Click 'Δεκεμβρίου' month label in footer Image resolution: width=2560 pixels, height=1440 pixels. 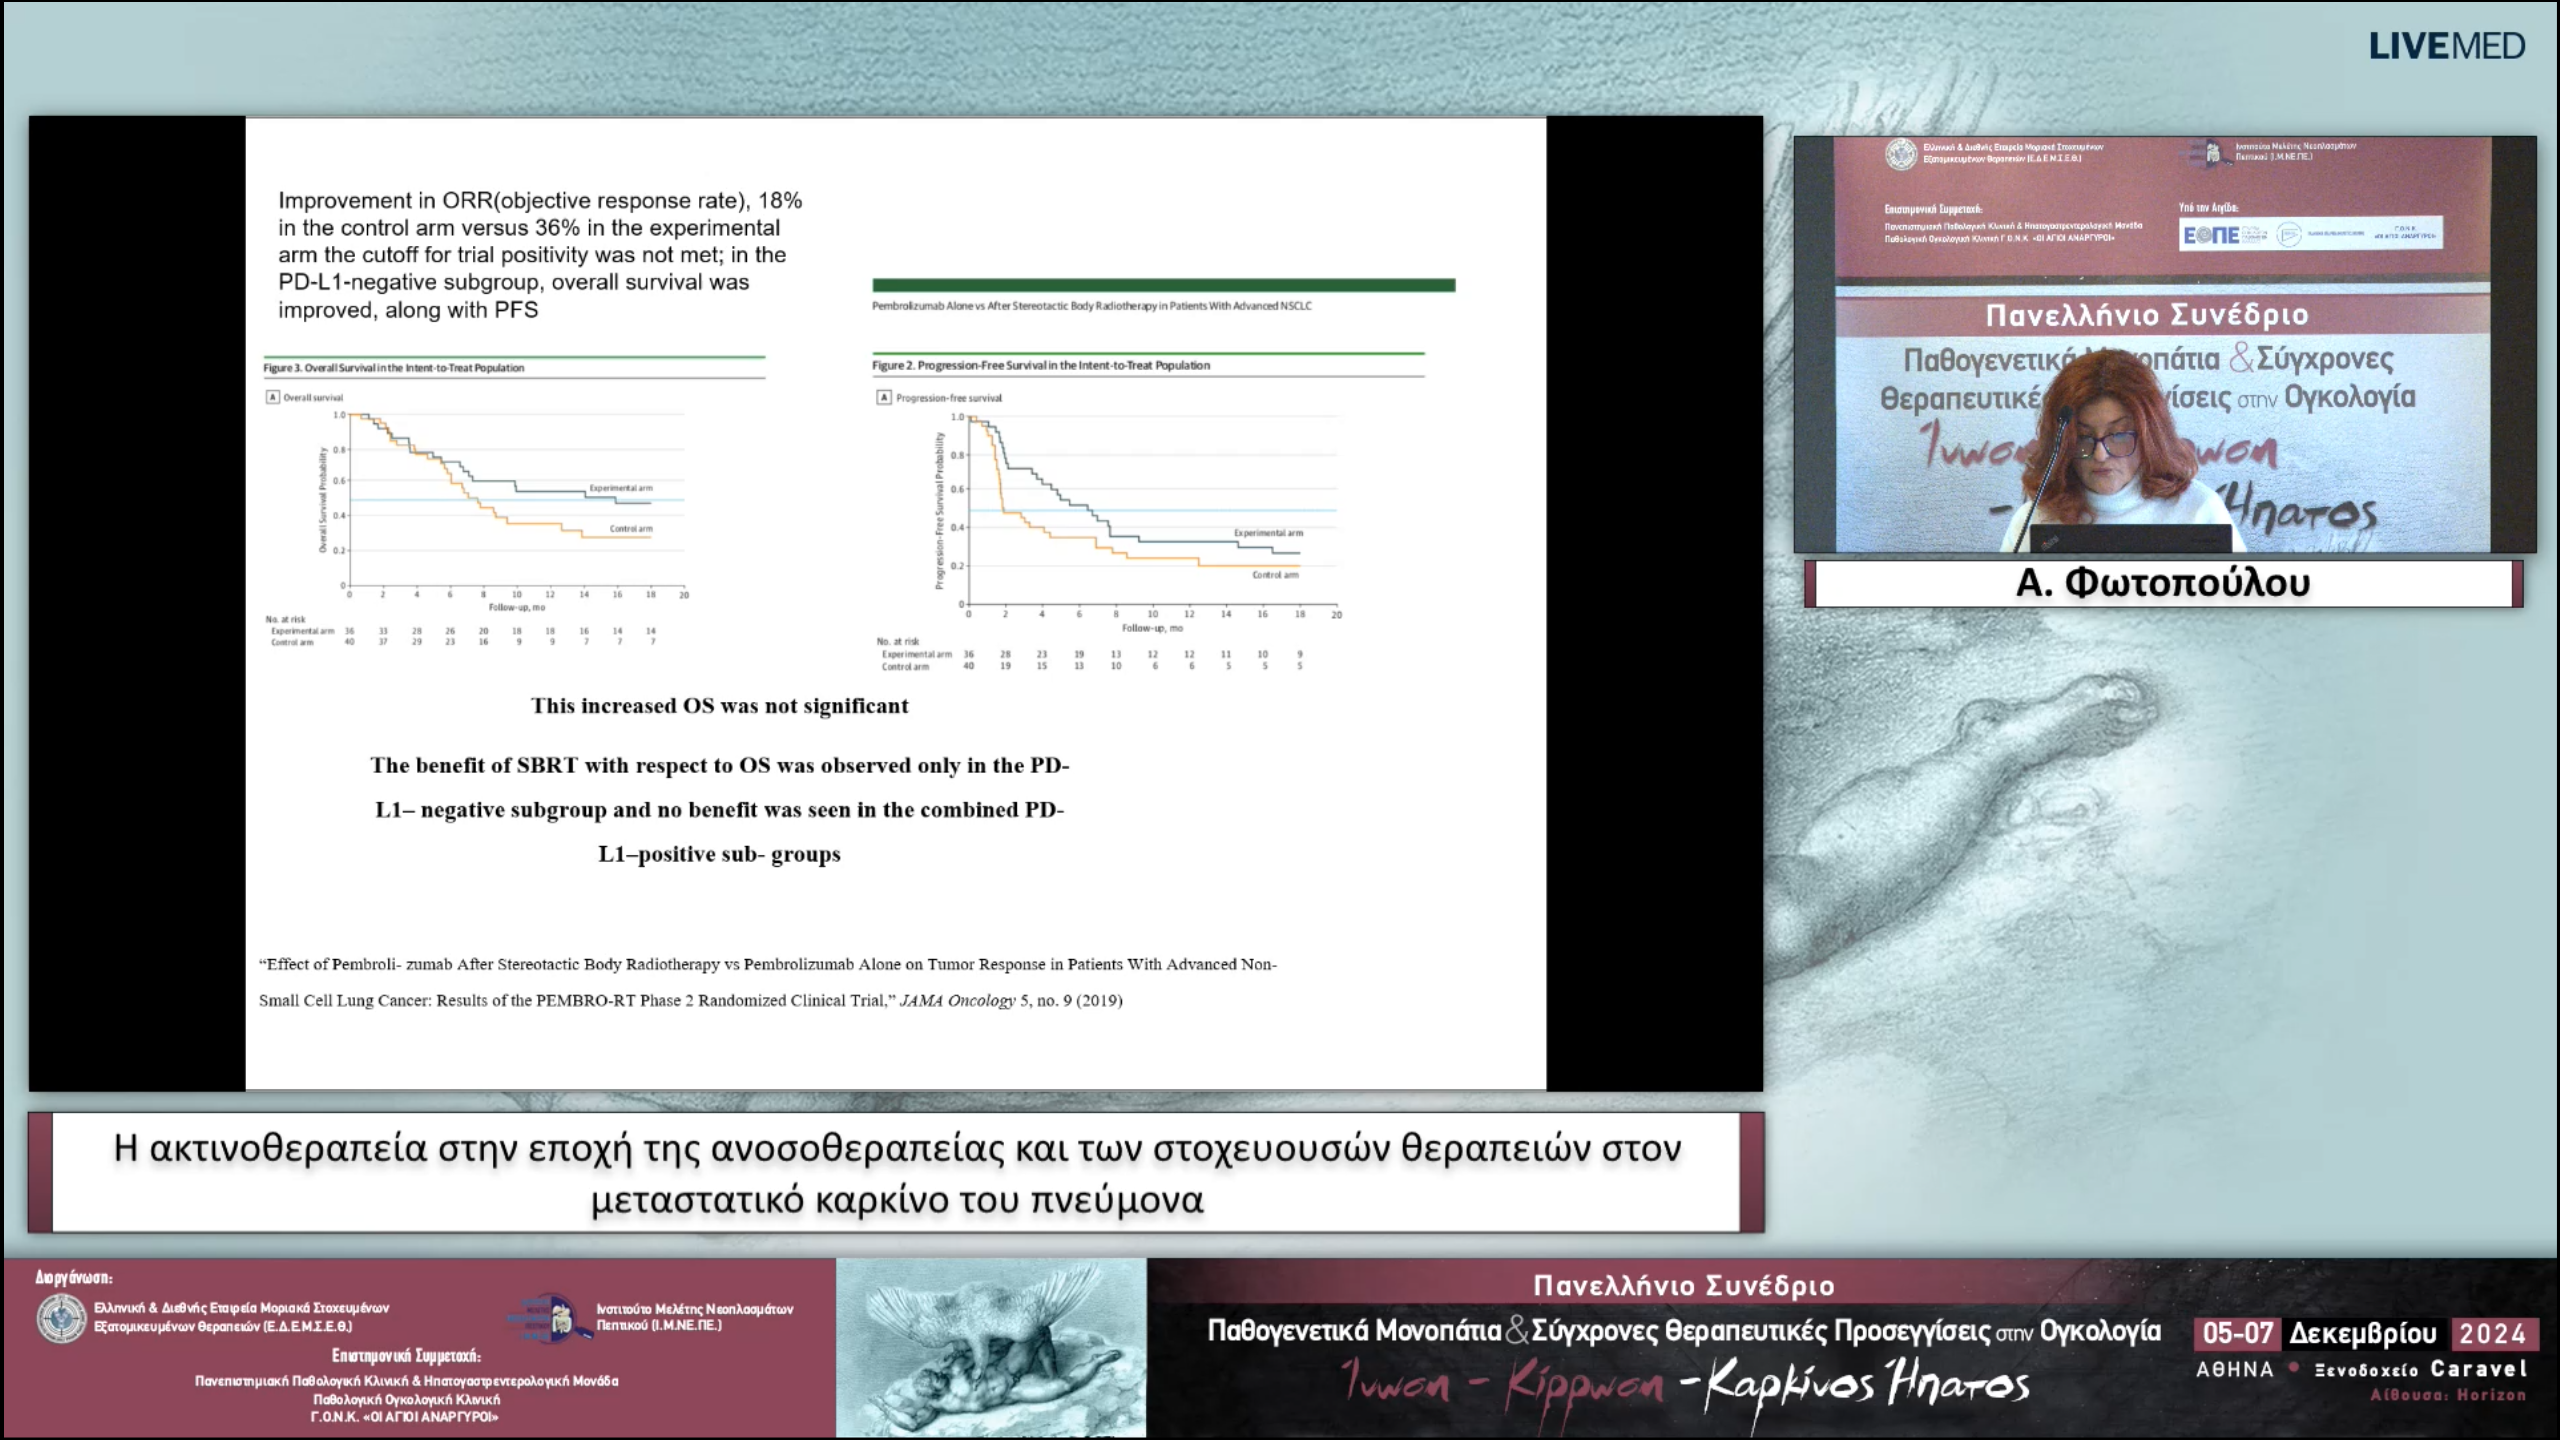coord(2363,1333)
